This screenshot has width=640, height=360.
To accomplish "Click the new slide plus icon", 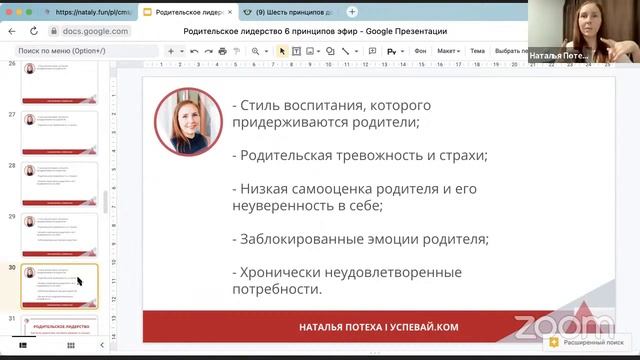I will (x=171, y=51).
